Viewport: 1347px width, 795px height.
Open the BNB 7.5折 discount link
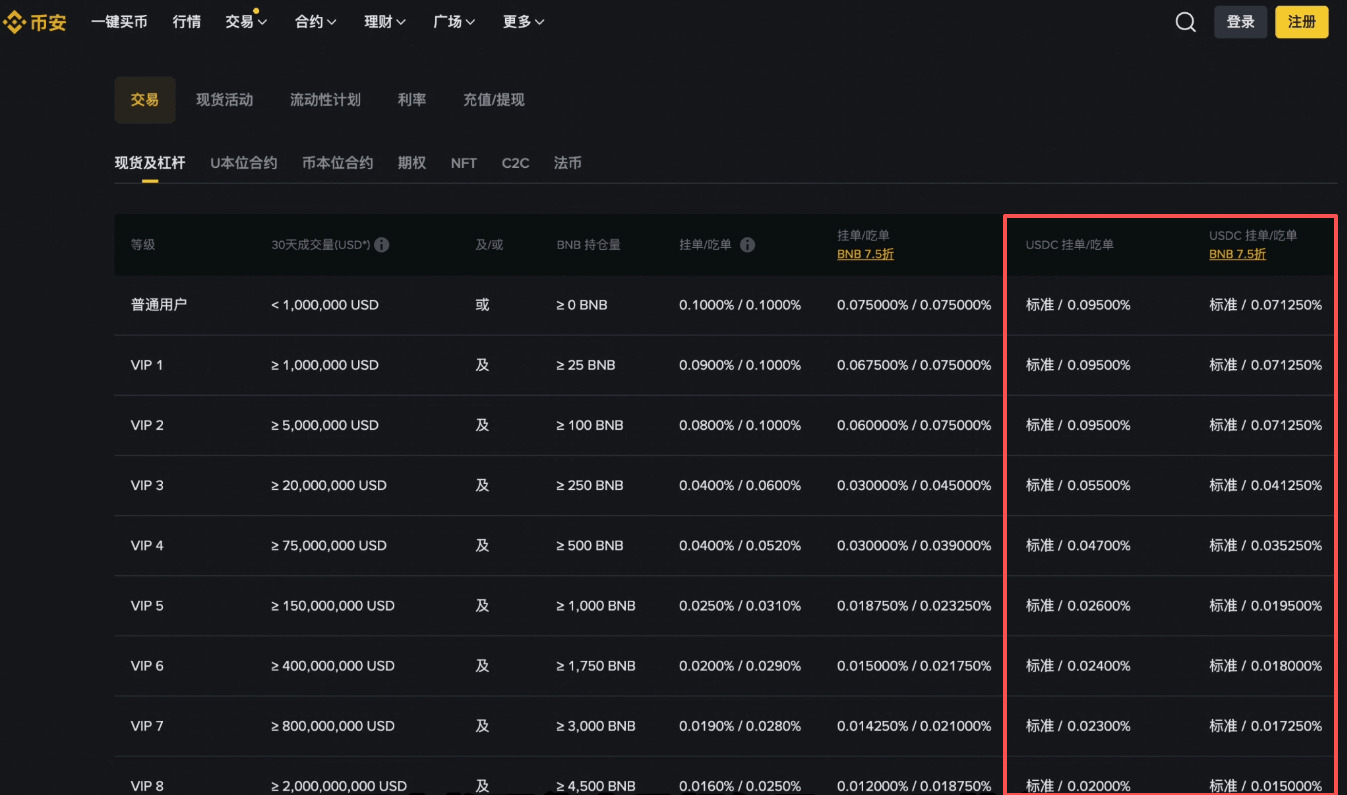click(x=865, y=254)
